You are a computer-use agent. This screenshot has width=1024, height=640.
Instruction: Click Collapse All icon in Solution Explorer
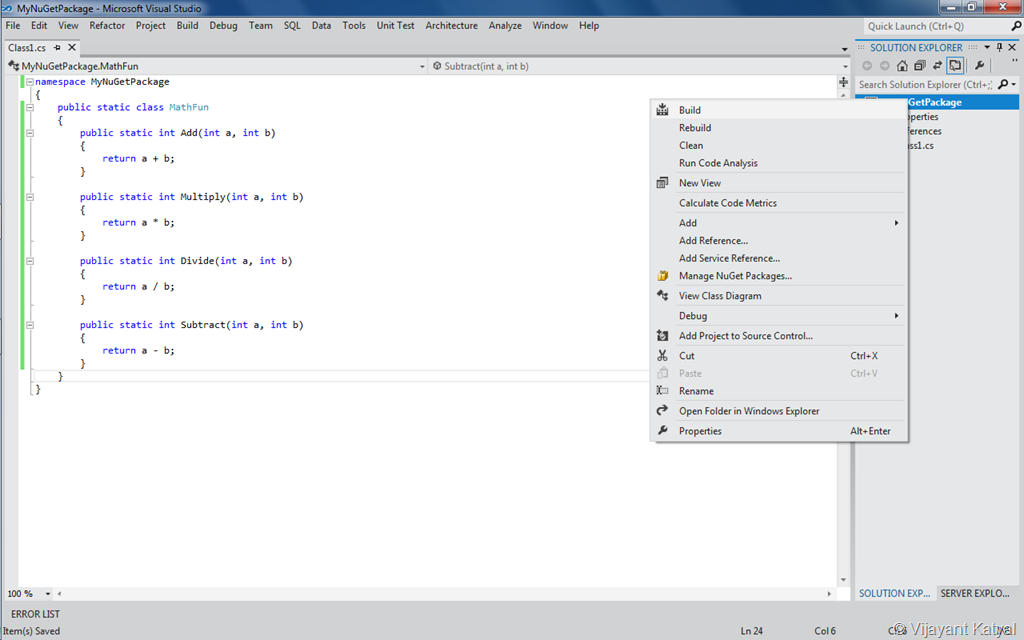[920, 65]
